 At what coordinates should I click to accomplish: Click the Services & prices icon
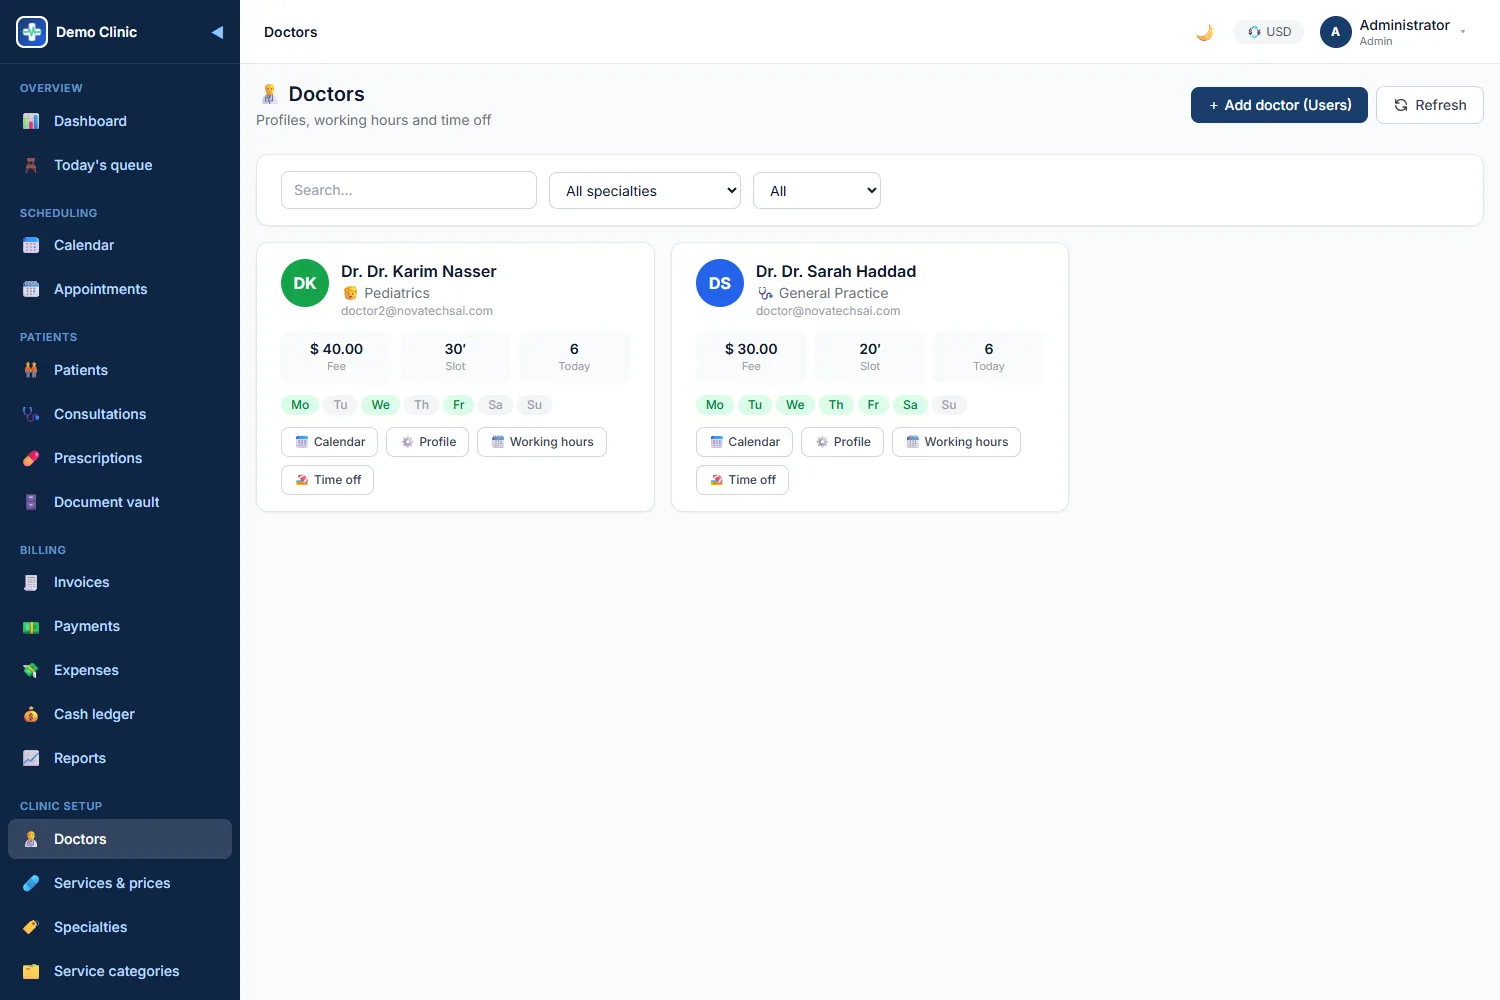(31, 883)
